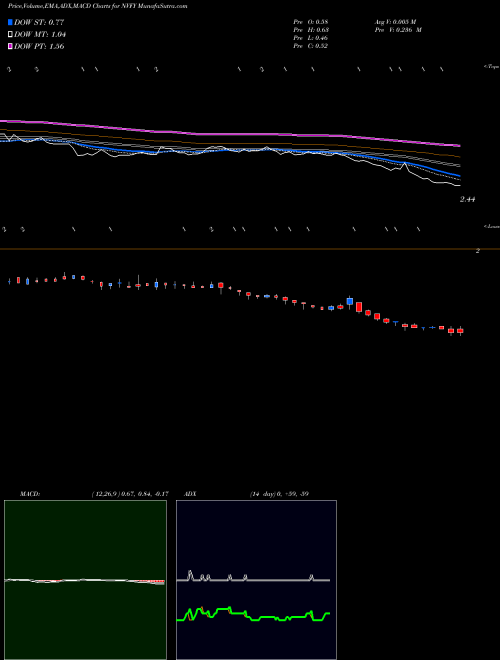
Task: Click the '<Tops' marker label
Action: [492, 67]
